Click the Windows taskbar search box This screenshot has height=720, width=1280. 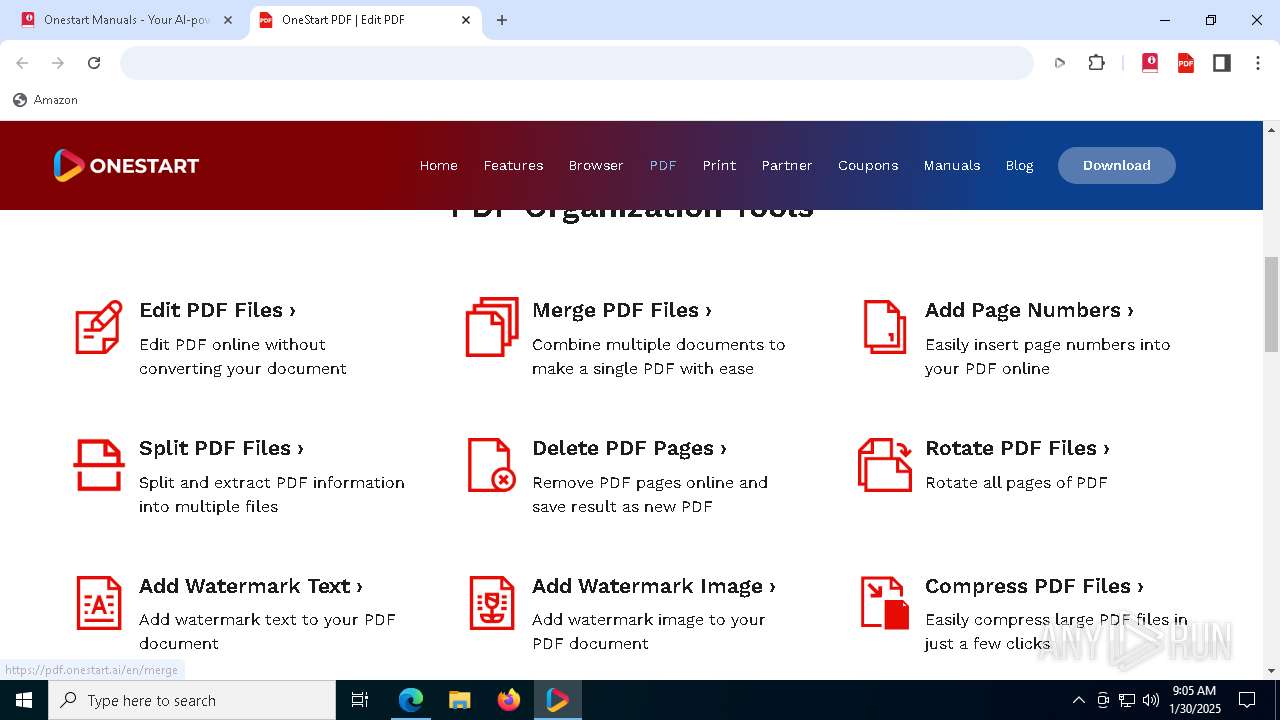pos(192,700)
